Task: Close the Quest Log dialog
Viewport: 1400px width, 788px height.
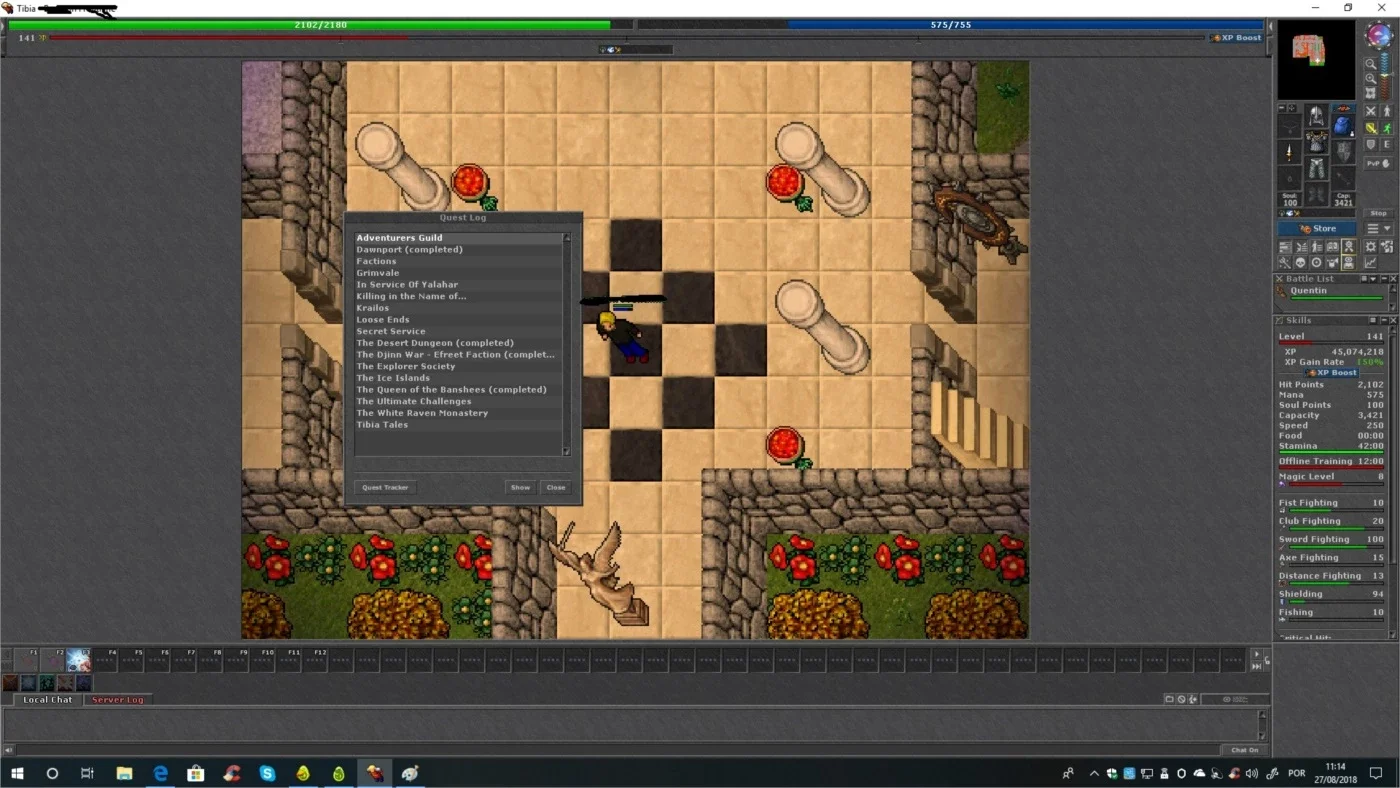Action: [556, 488]
